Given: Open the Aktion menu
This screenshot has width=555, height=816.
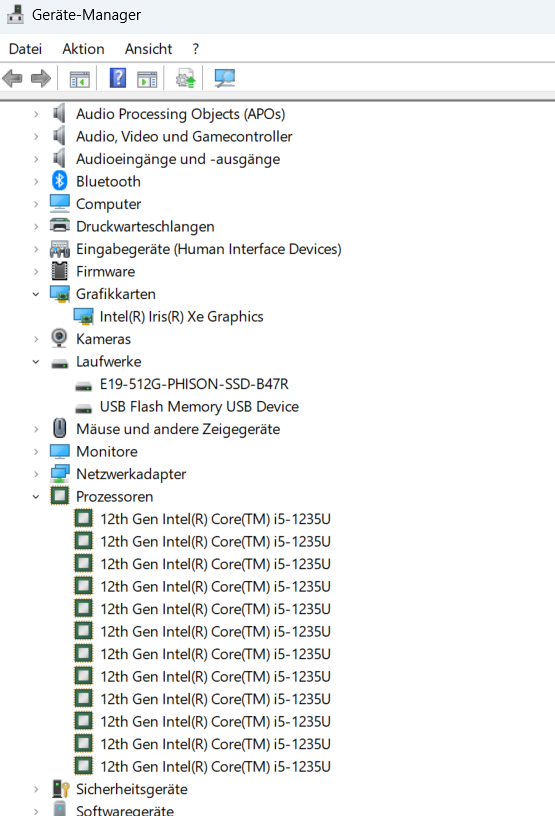Looking at the screenshot, I should click(83, 49).
